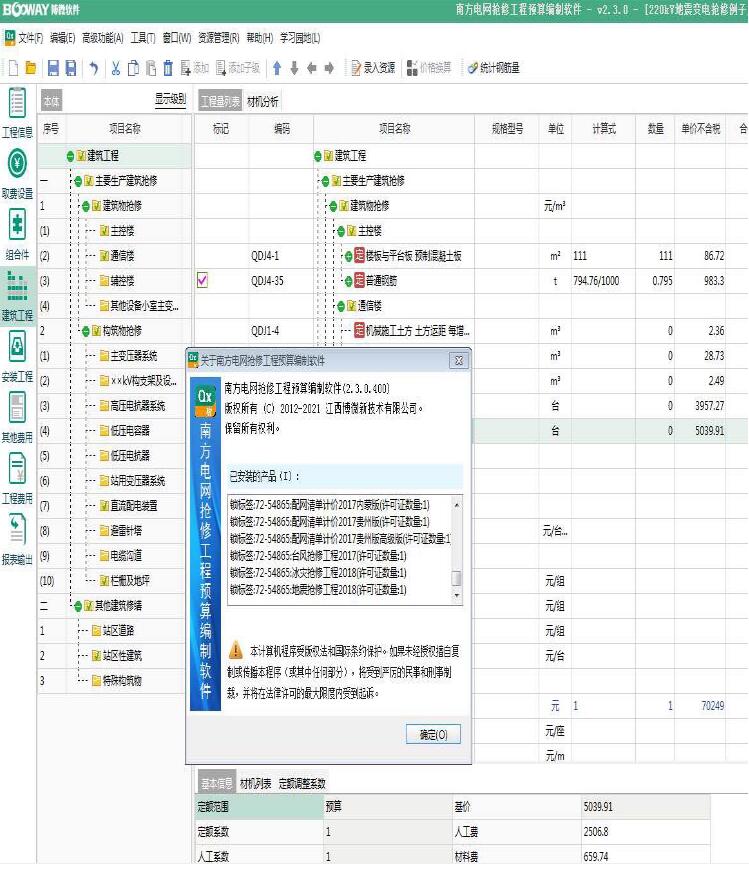Click the Move Down arrow icon
This screenshot has height=869, width=749.
click(x=294, y=68)
